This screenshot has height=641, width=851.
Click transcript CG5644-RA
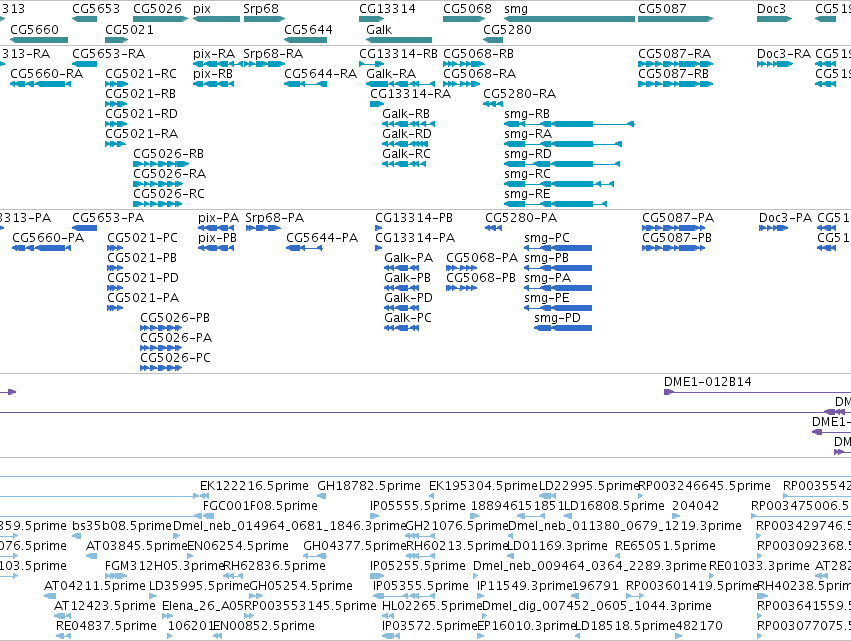[x=306, y=84]
